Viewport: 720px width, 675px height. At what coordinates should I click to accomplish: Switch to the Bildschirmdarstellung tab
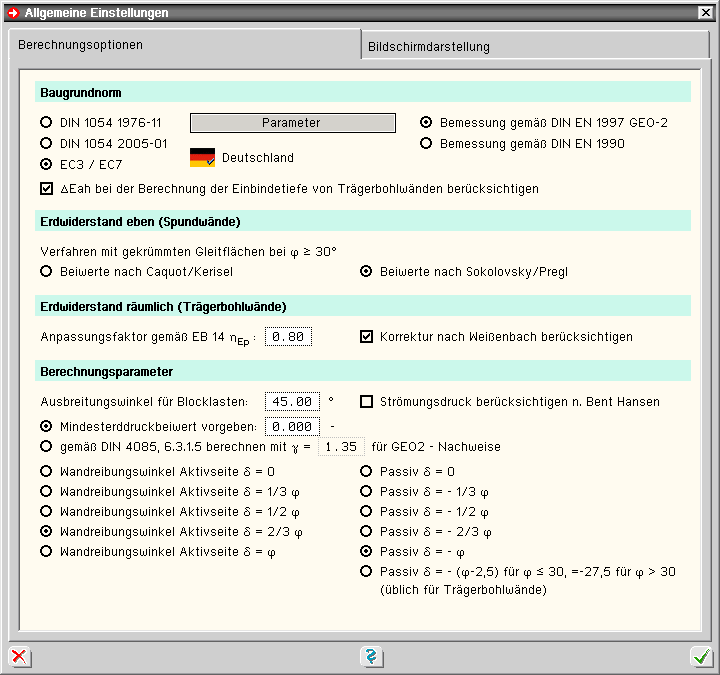click(428, 46)
